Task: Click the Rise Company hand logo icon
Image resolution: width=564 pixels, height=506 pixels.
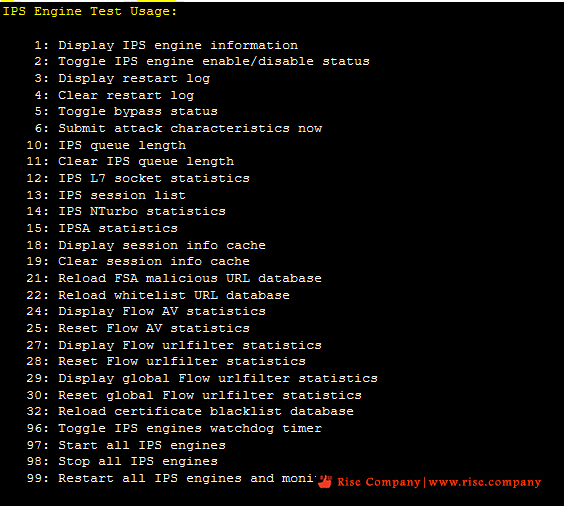Action: (325, 482)
